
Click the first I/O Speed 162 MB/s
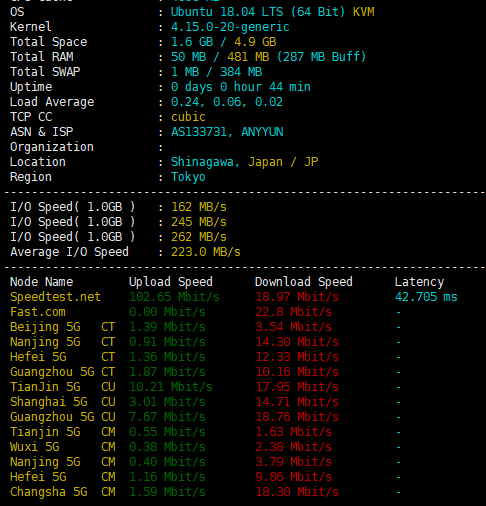(x=199, y=207)
